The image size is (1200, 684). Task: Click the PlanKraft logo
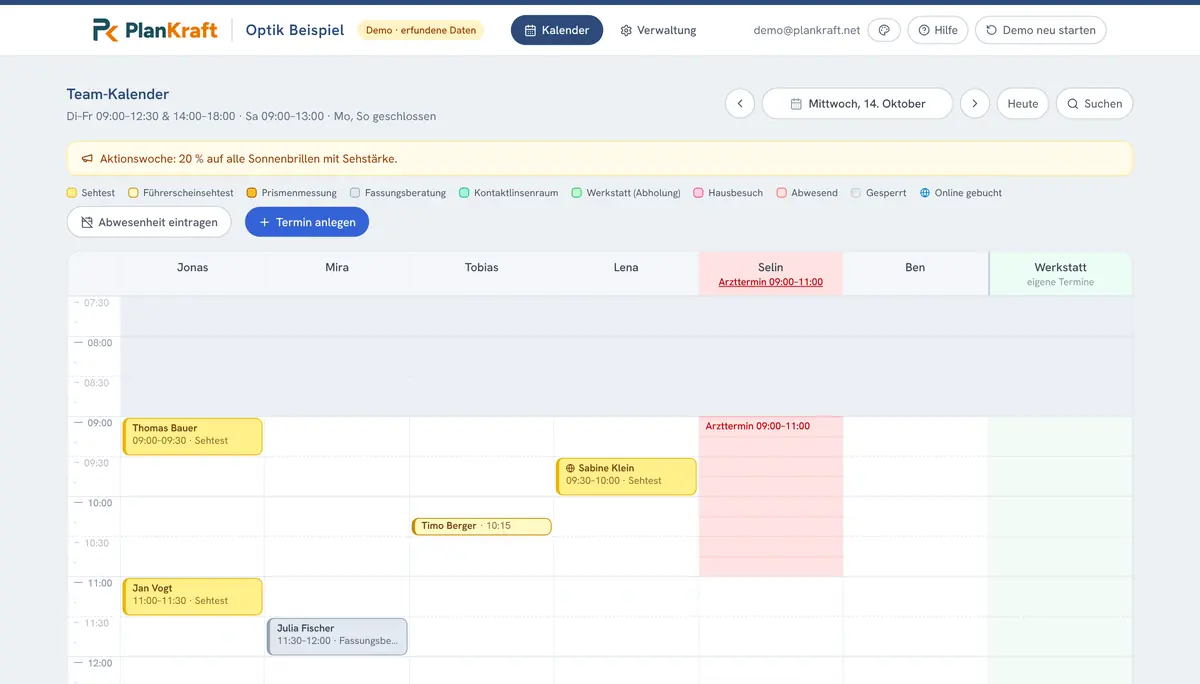[x=155, y=30]
